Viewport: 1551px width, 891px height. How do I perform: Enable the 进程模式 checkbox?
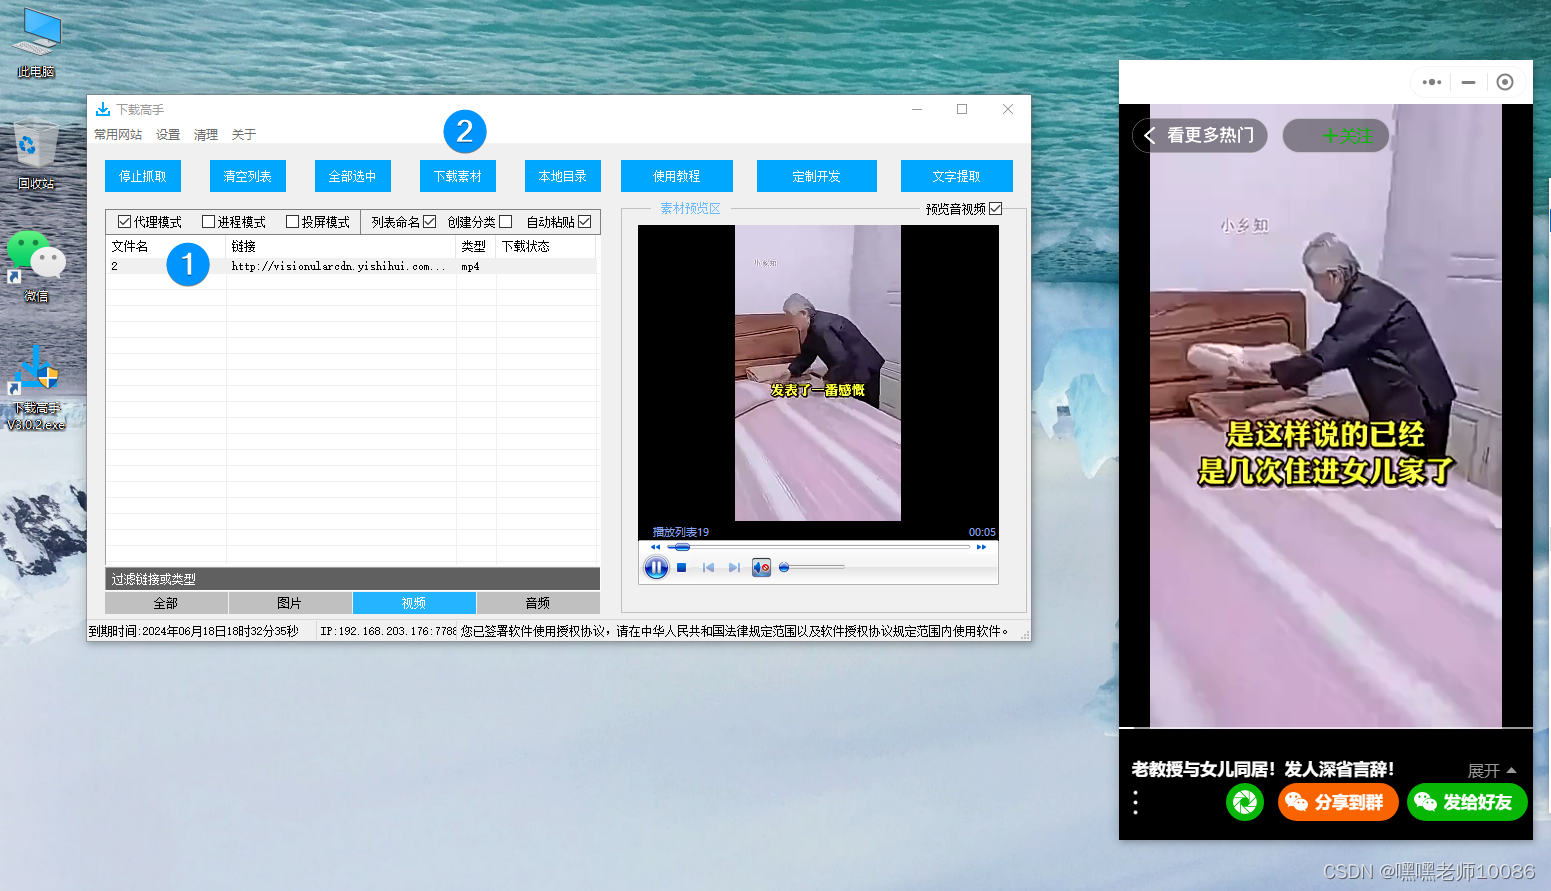(x=209, y=222)
